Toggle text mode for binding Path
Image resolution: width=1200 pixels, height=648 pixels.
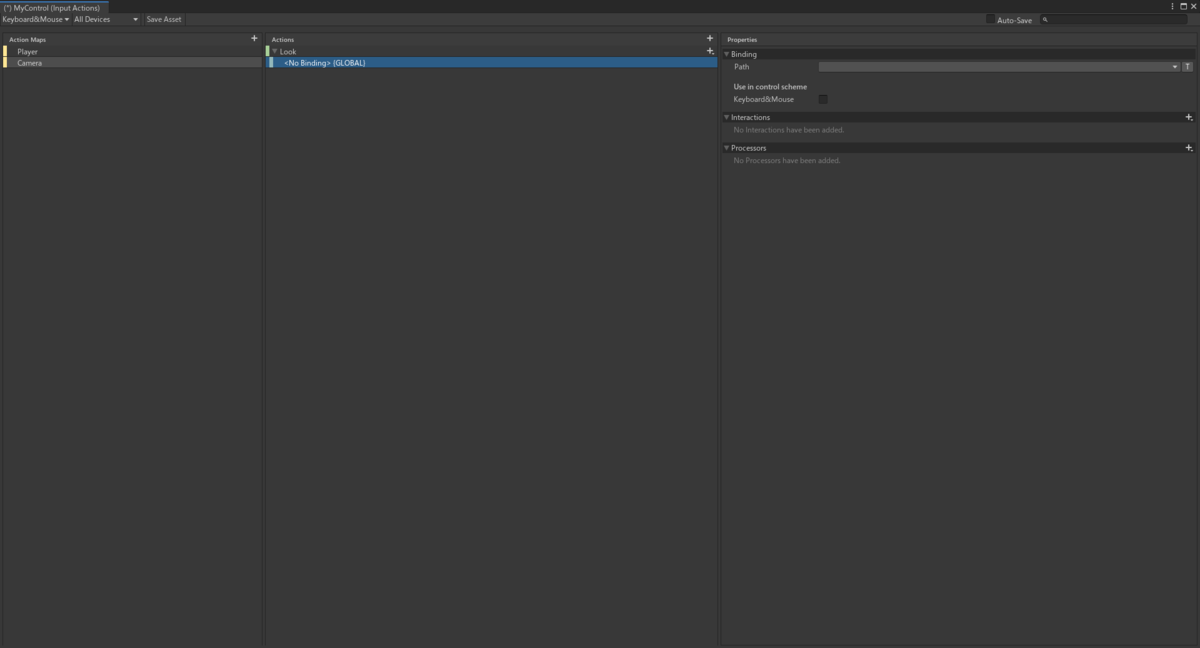pos(1187,67)
